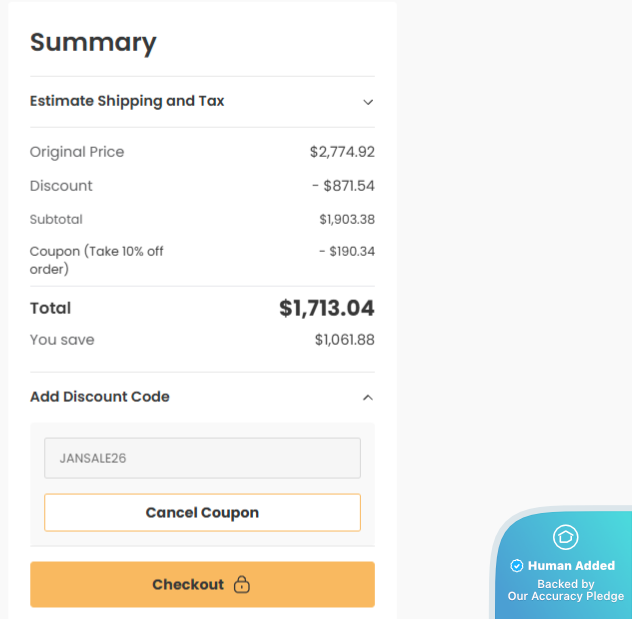Proceed with the Checkout button
The height and width of the screenshot is (619, 632).
(x=202, y=585)
